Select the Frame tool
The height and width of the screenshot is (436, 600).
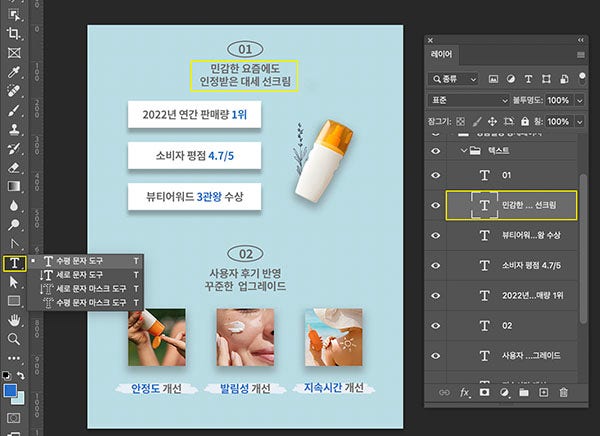point(14,53)
